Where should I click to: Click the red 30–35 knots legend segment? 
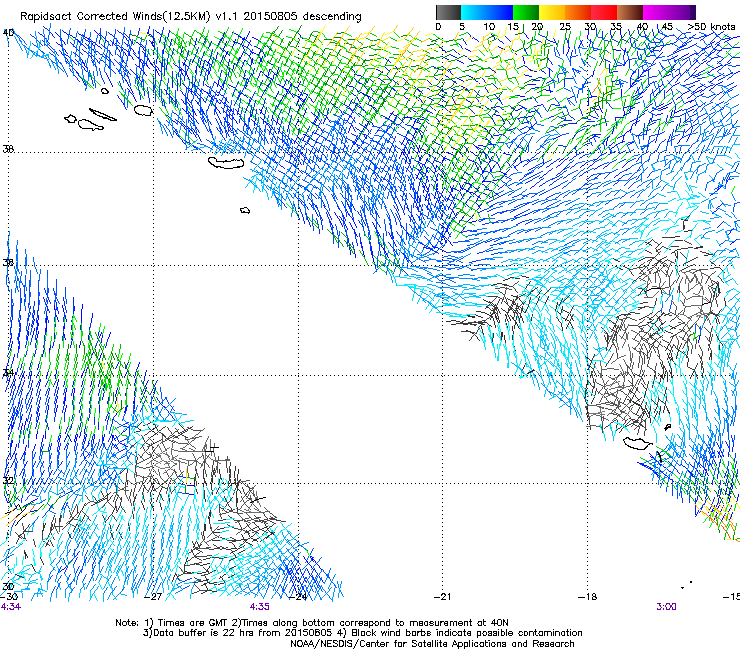(604, 12)
